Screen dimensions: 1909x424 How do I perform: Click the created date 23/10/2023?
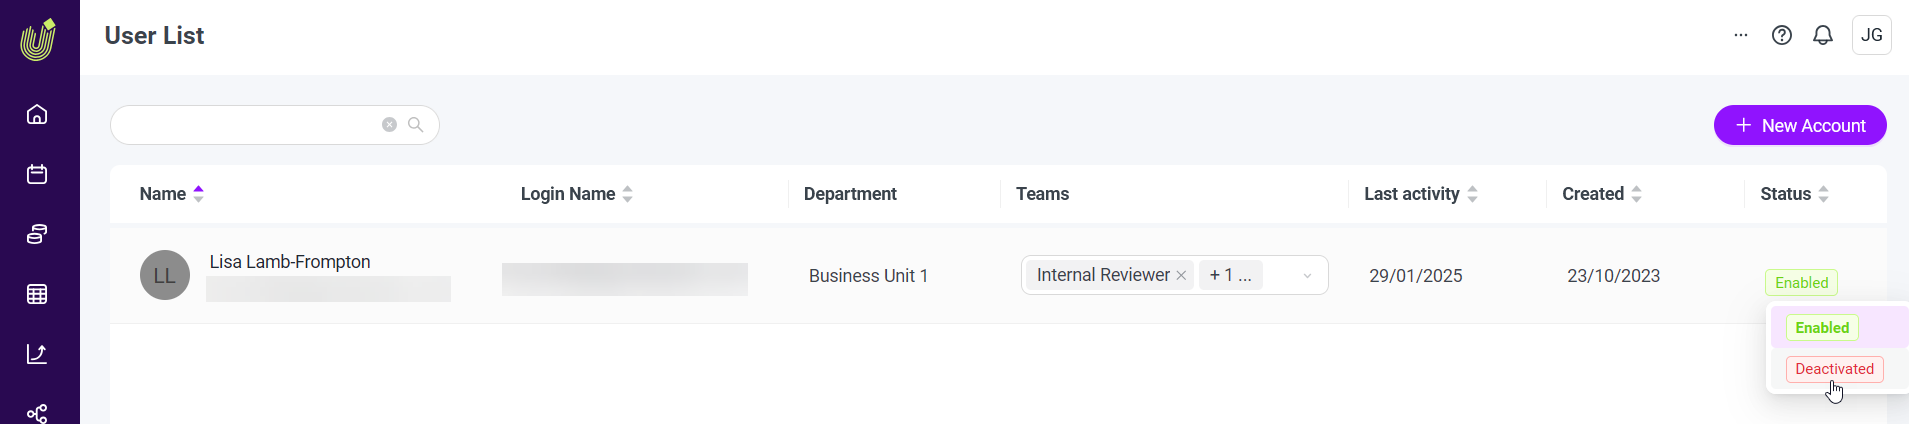(x=1613, y=276)
